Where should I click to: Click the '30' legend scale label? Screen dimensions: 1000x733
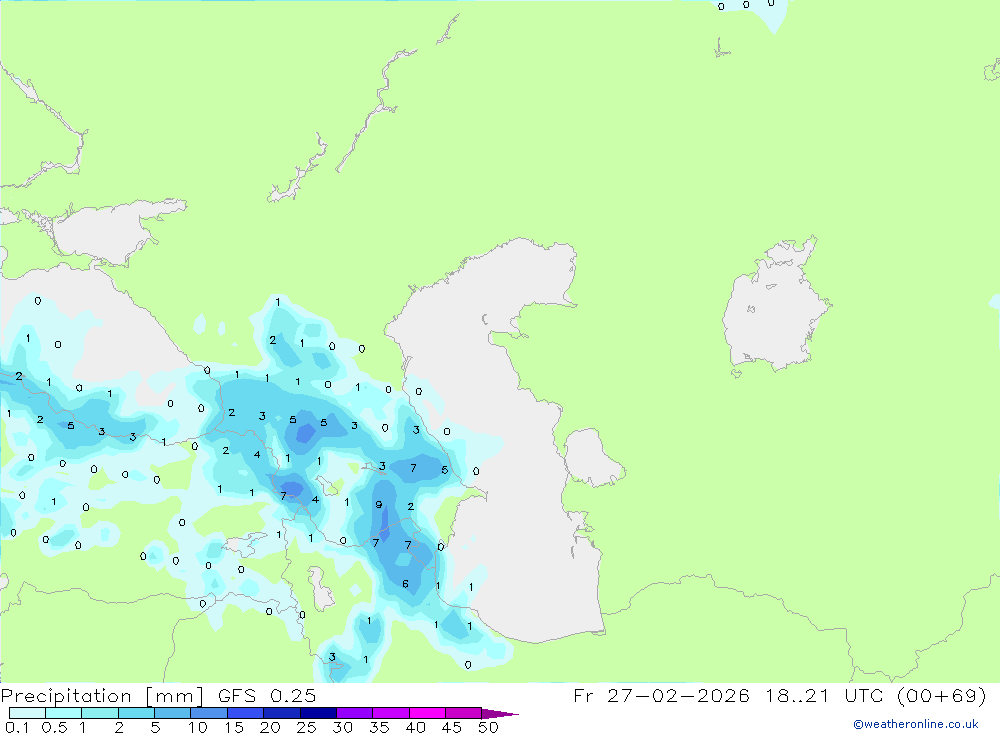coord(343,727)
